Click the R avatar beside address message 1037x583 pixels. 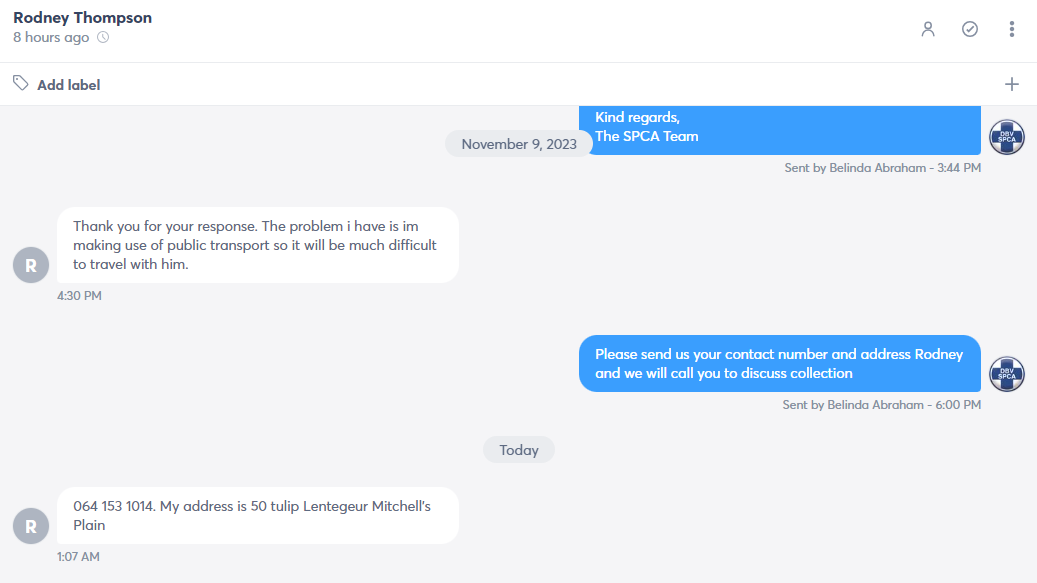31,526
